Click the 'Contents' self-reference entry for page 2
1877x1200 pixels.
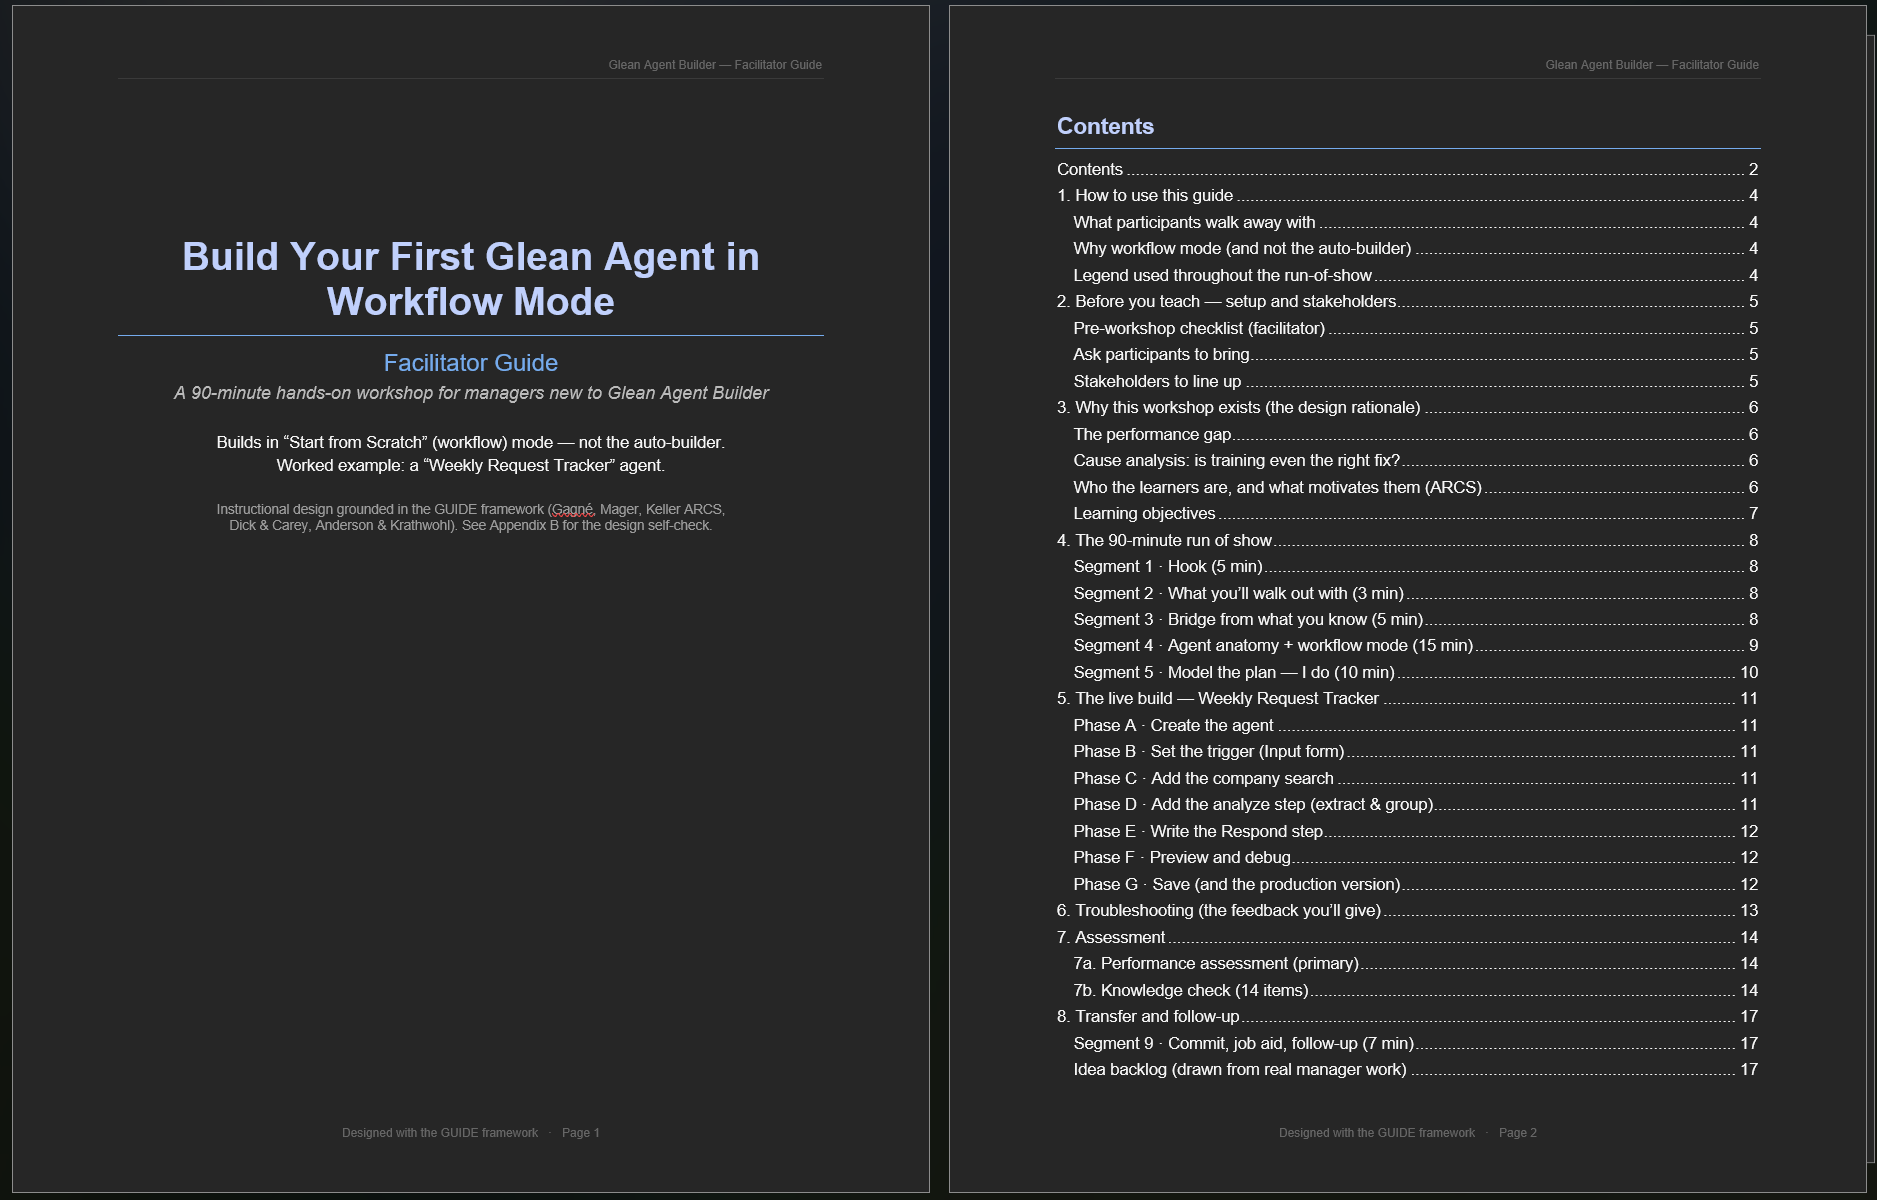pos(1407,170)
